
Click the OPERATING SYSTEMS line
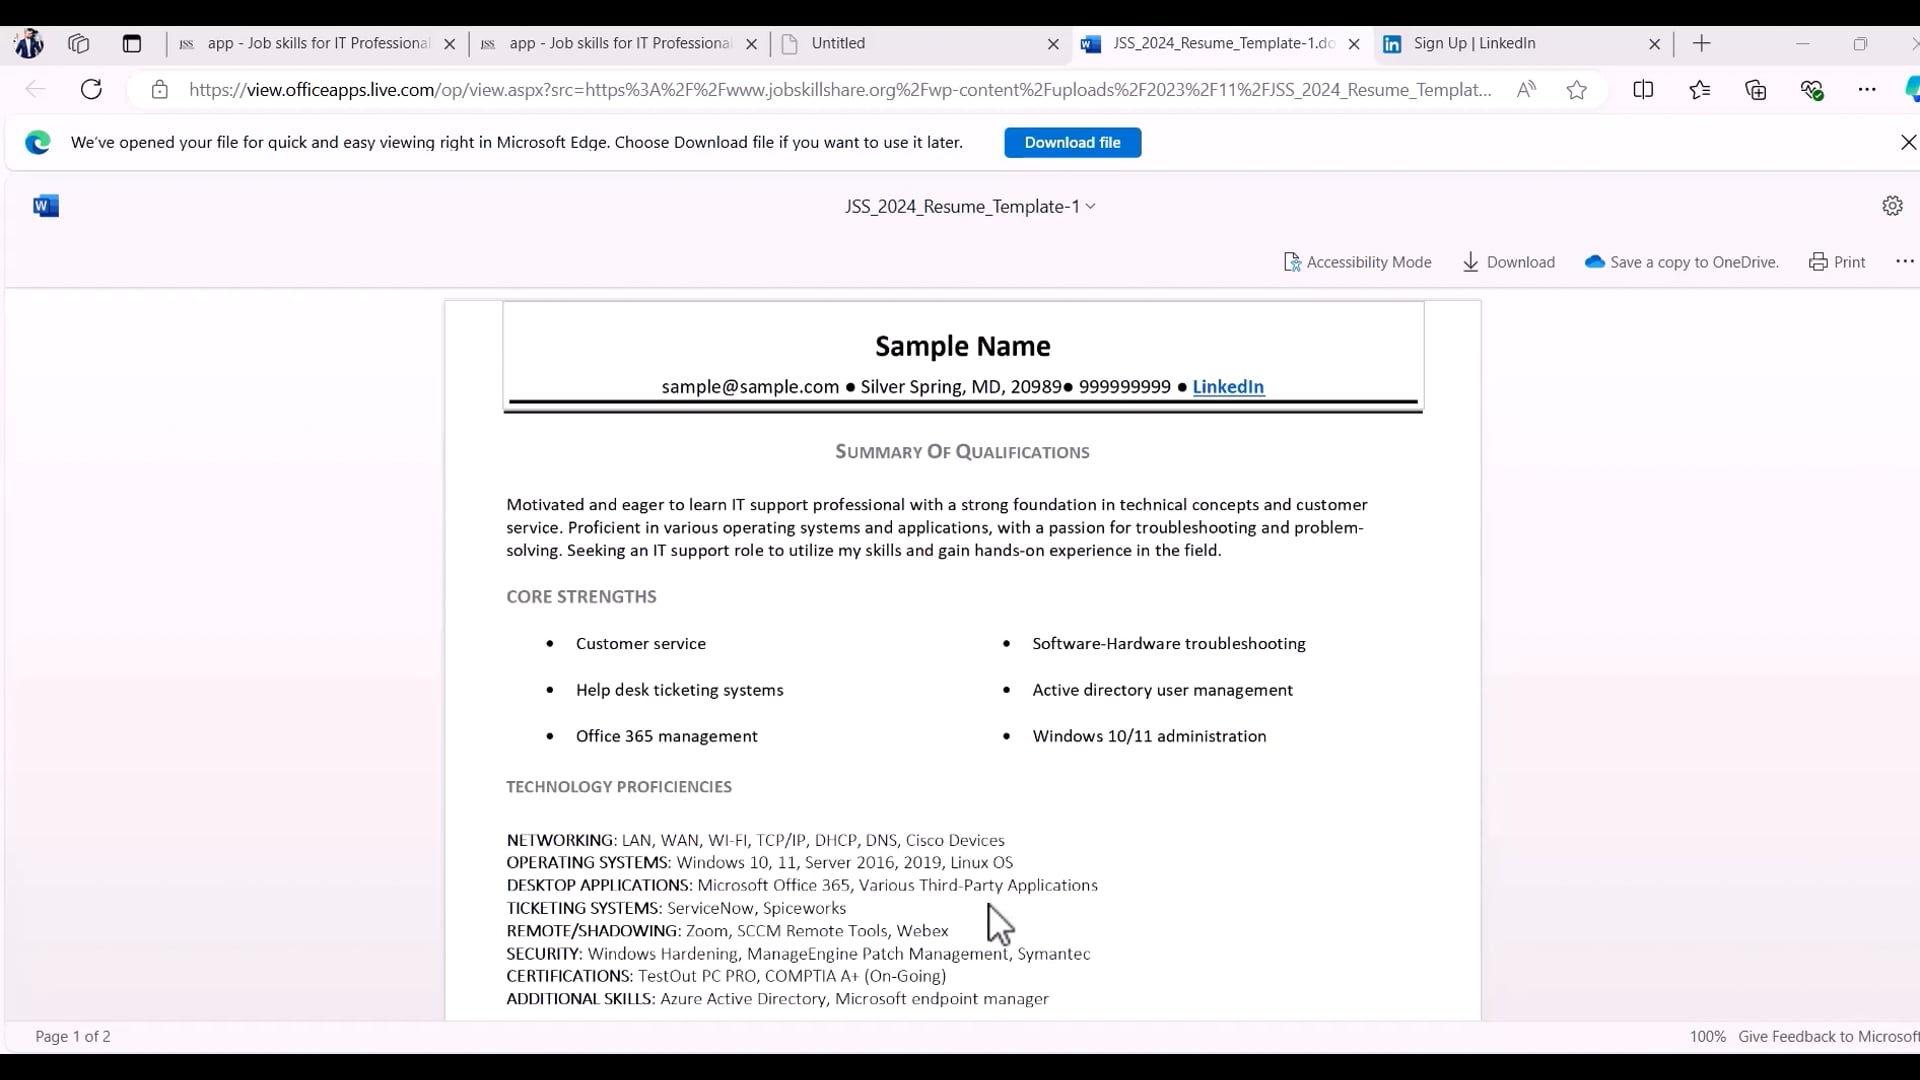(x=760, y=862)
